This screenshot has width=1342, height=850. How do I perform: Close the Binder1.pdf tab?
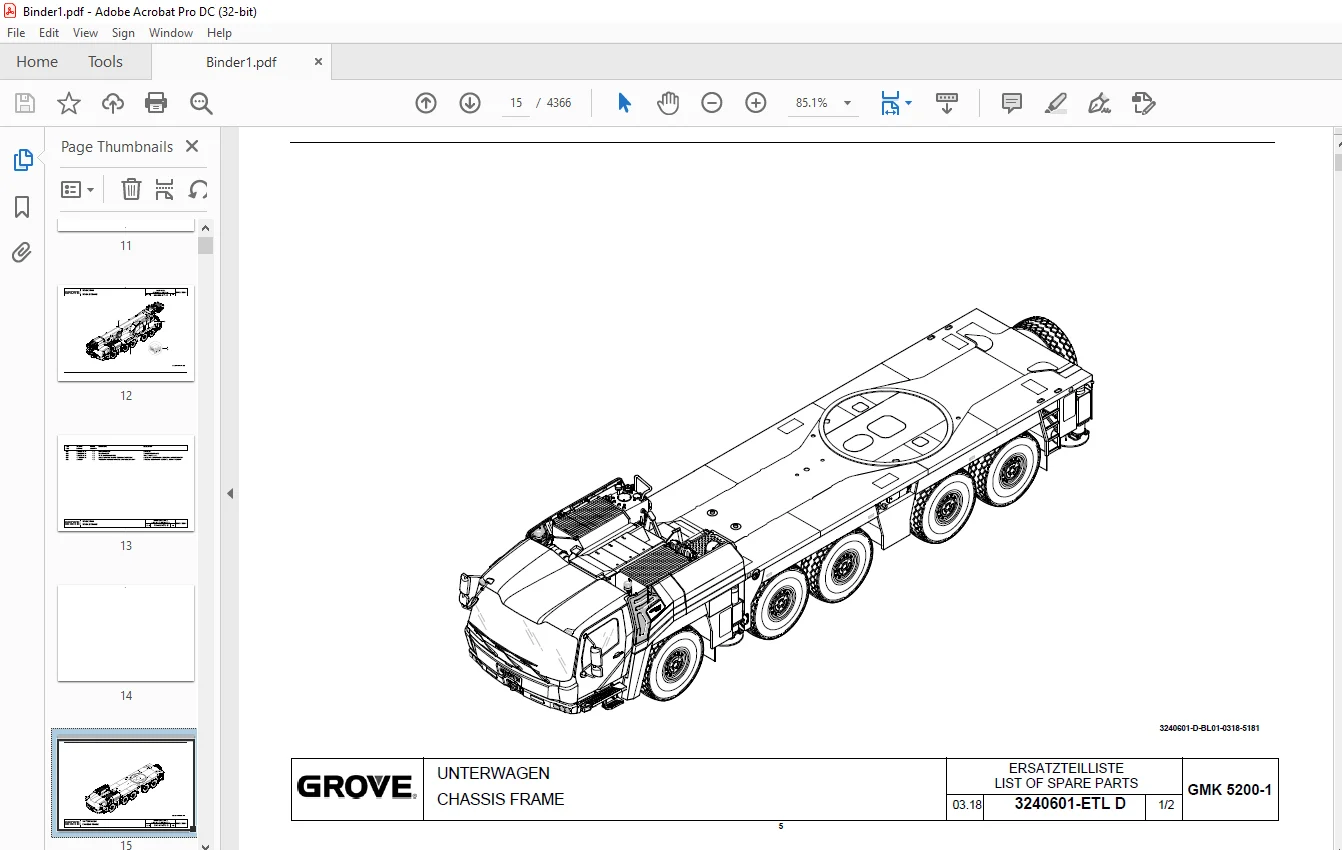[319, 61]
